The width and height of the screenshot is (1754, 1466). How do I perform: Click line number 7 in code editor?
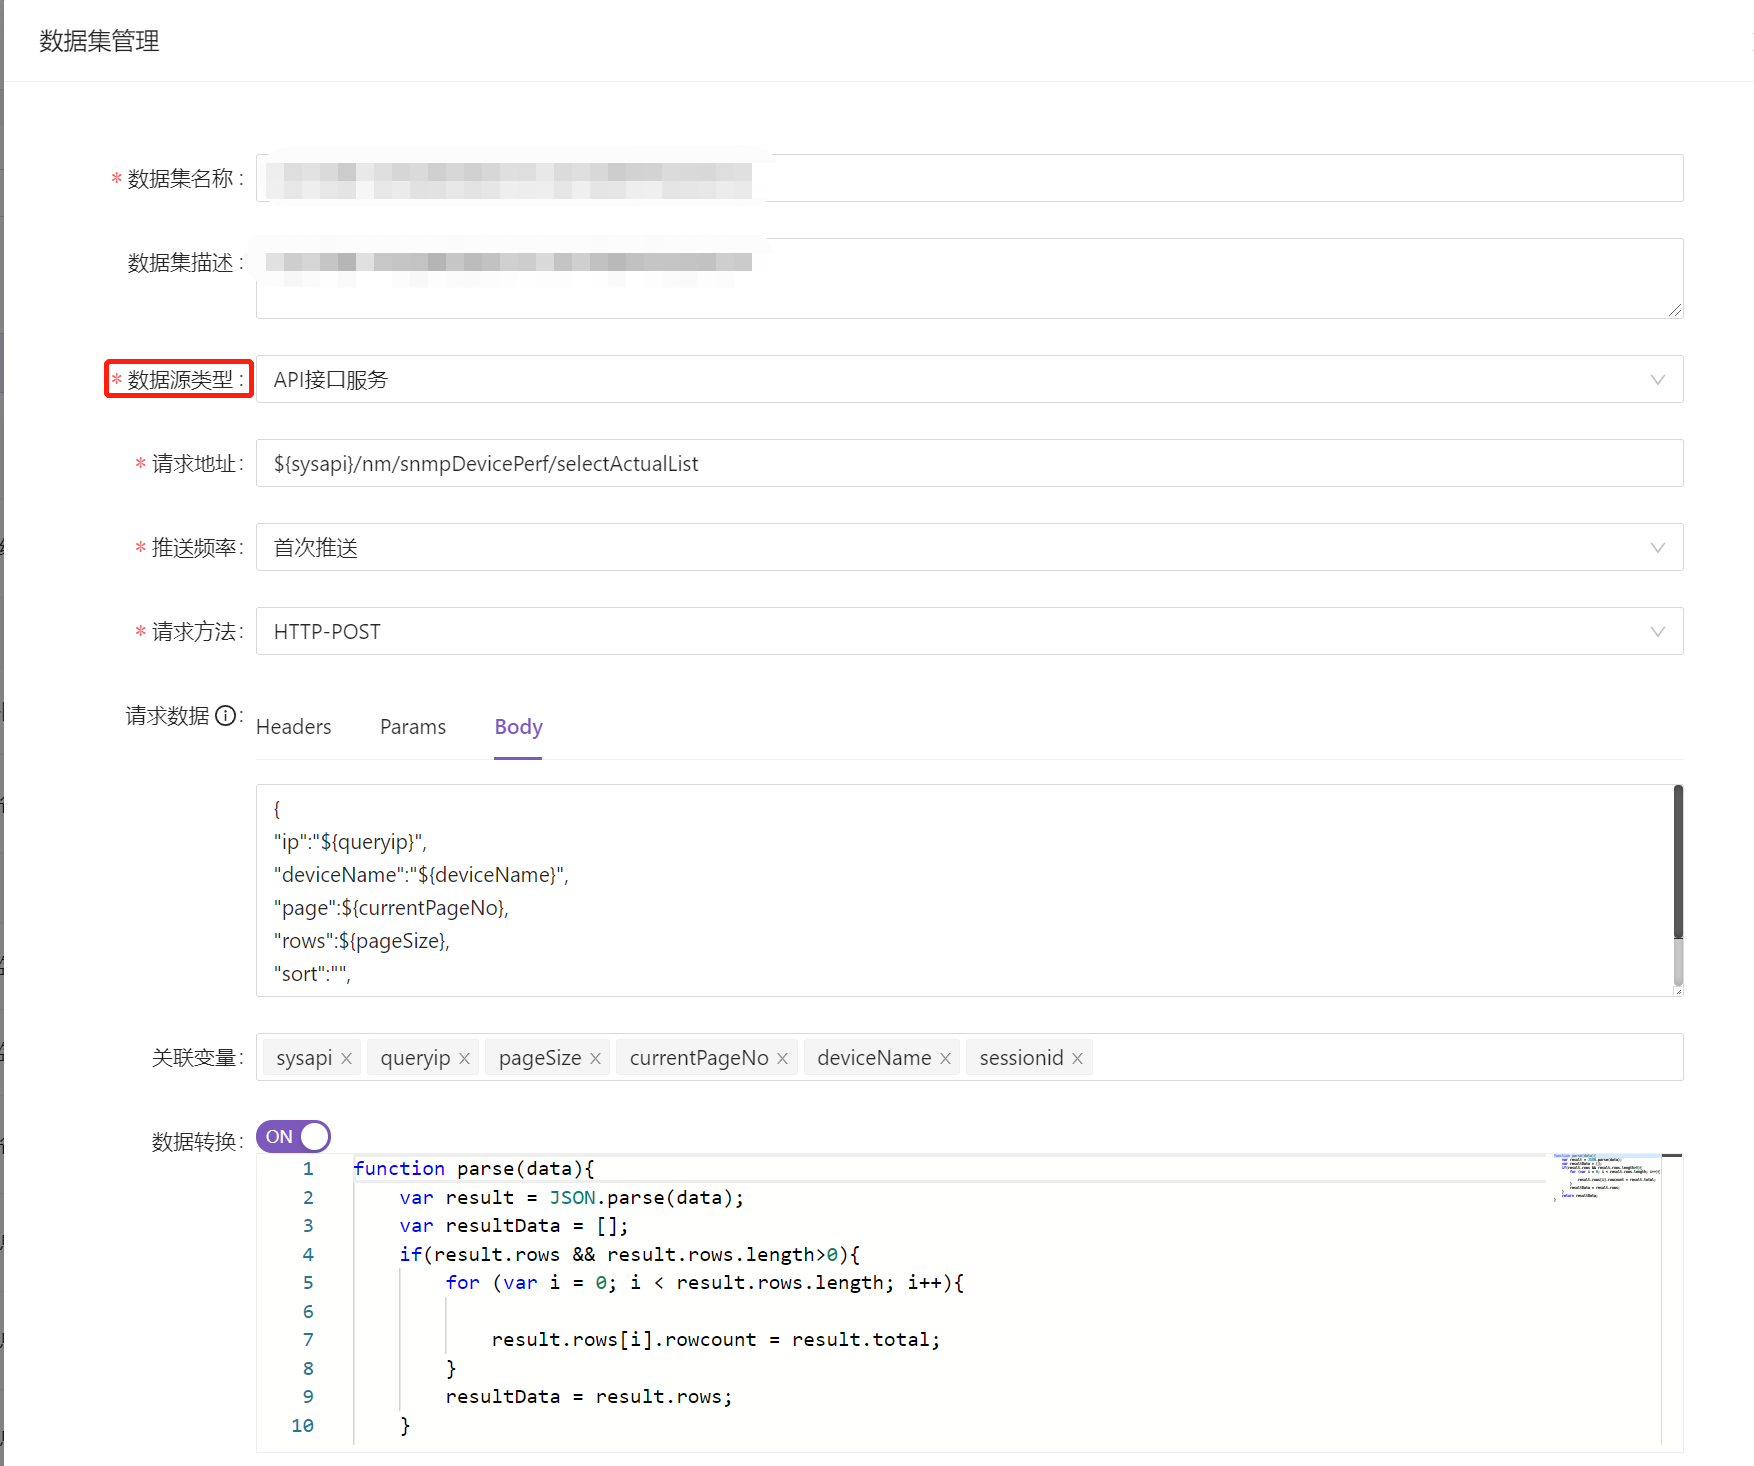308,1339
